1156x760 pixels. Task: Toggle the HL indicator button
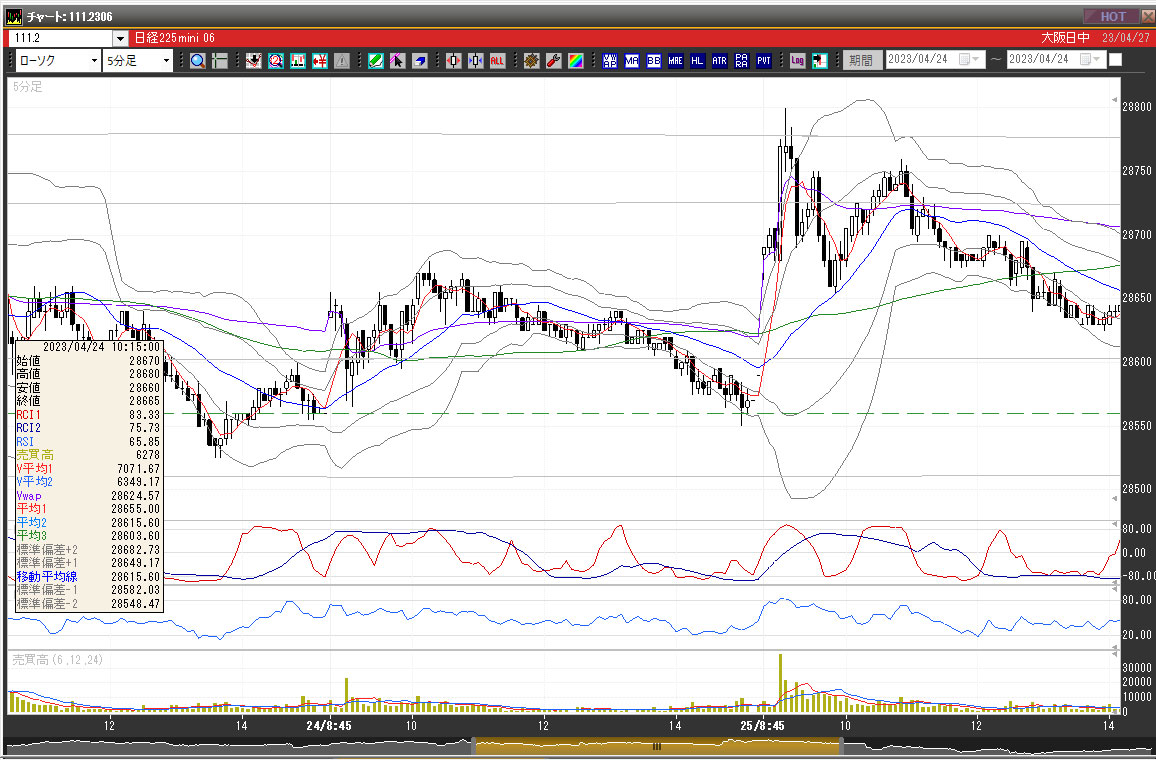[x=697, y=60]
